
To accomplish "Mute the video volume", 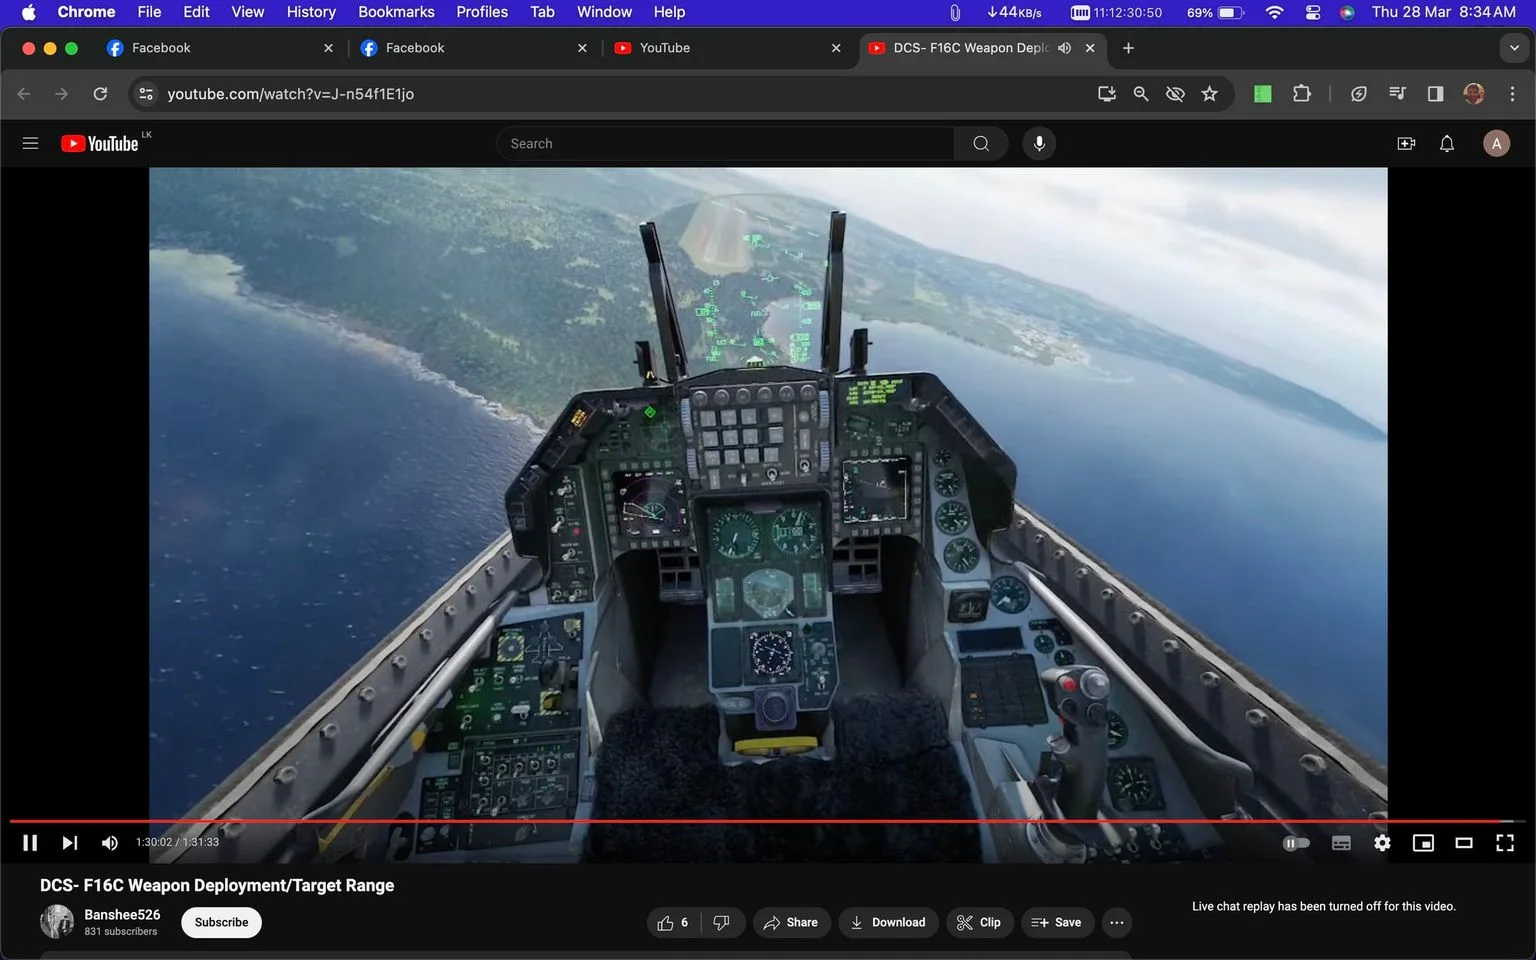I will pyautogui.click(x=110, y=843).
